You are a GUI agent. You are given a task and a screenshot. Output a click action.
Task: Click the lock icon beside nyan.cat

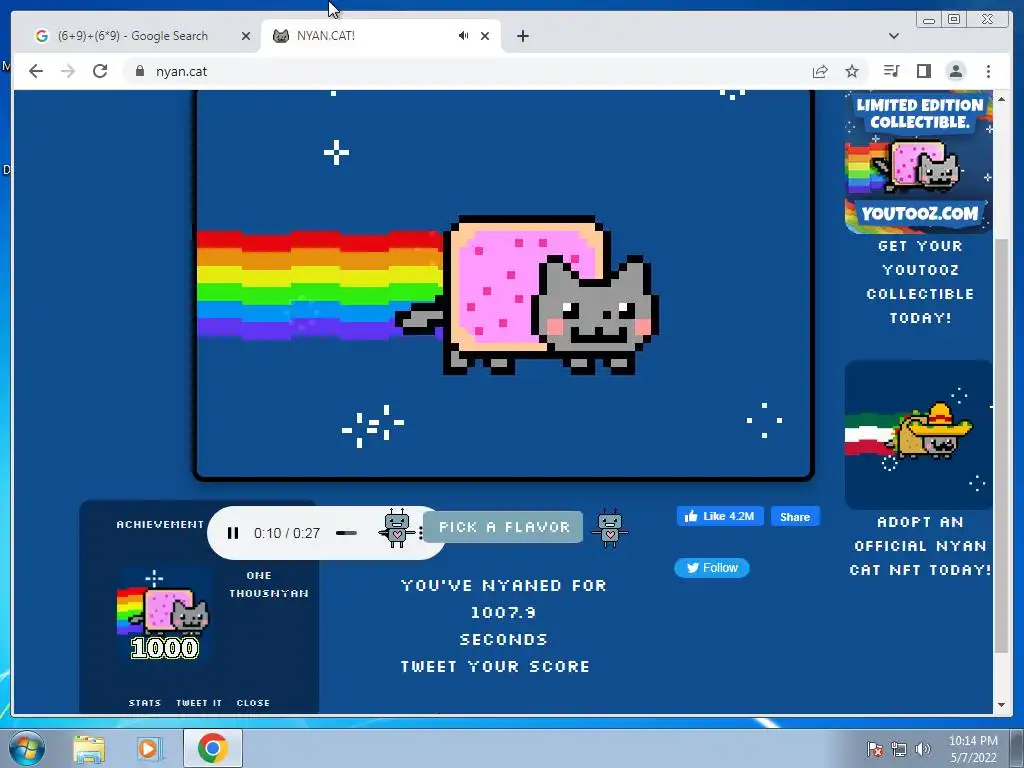pos(139,71)
